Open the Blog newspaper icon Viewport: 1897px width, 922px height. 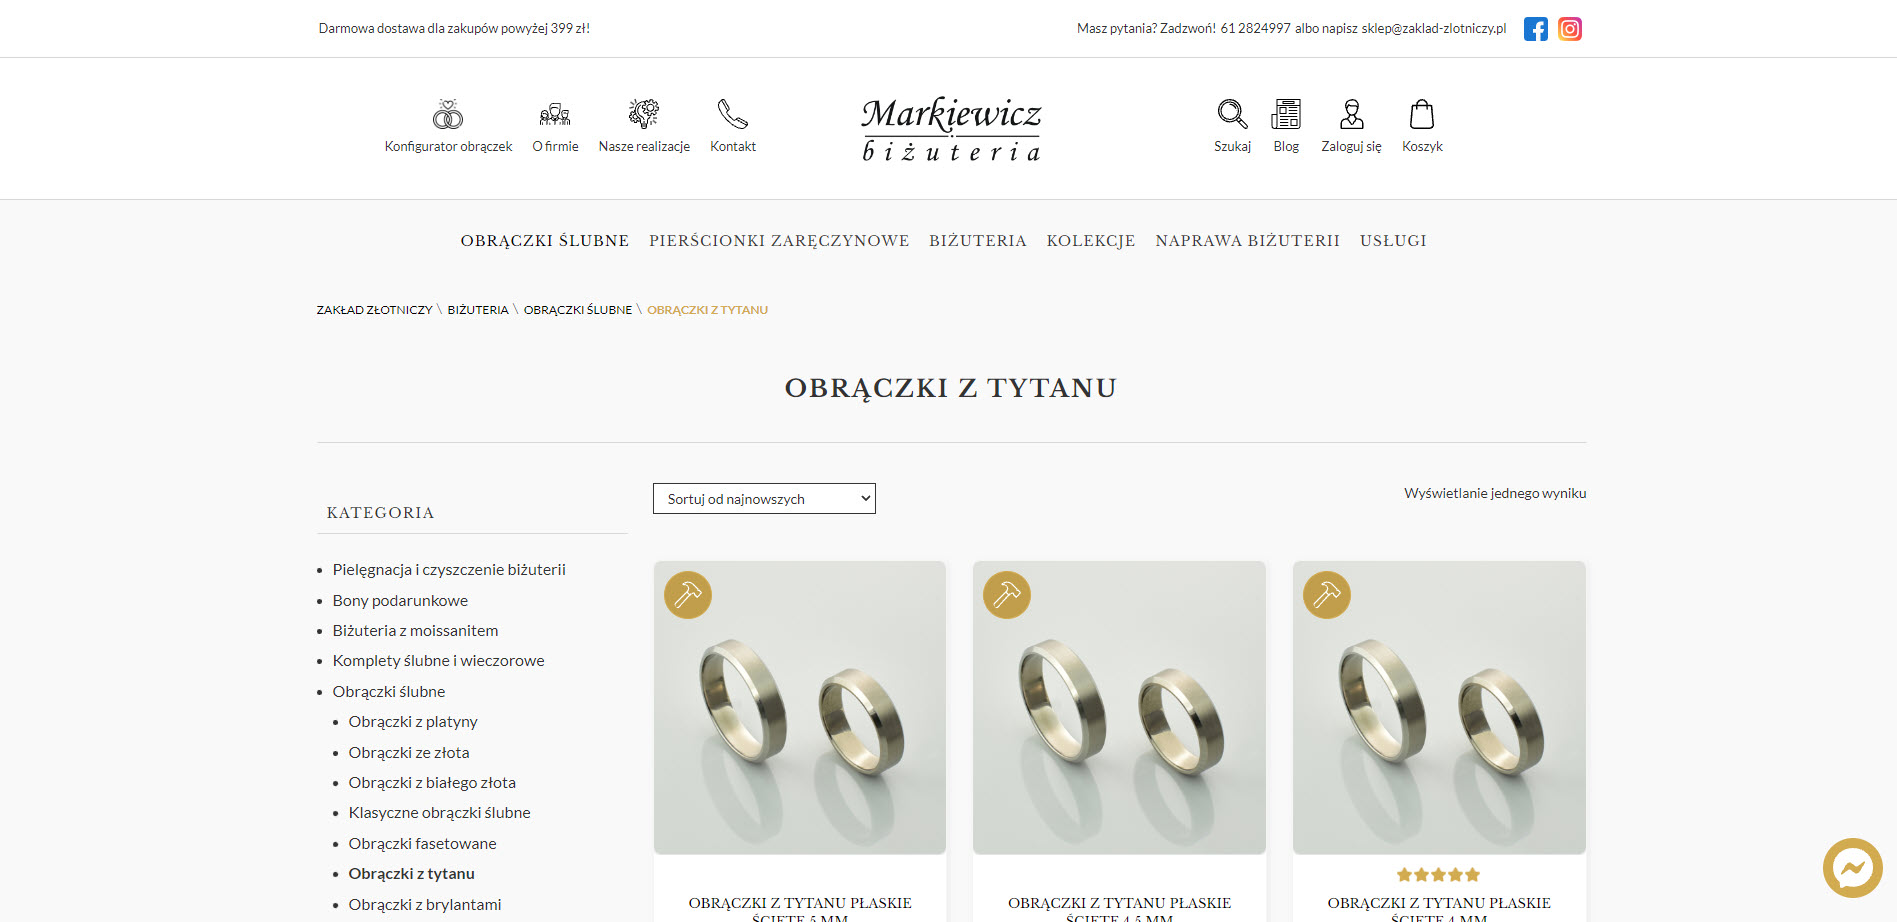pyautogui.click(x=1286, y=114)
